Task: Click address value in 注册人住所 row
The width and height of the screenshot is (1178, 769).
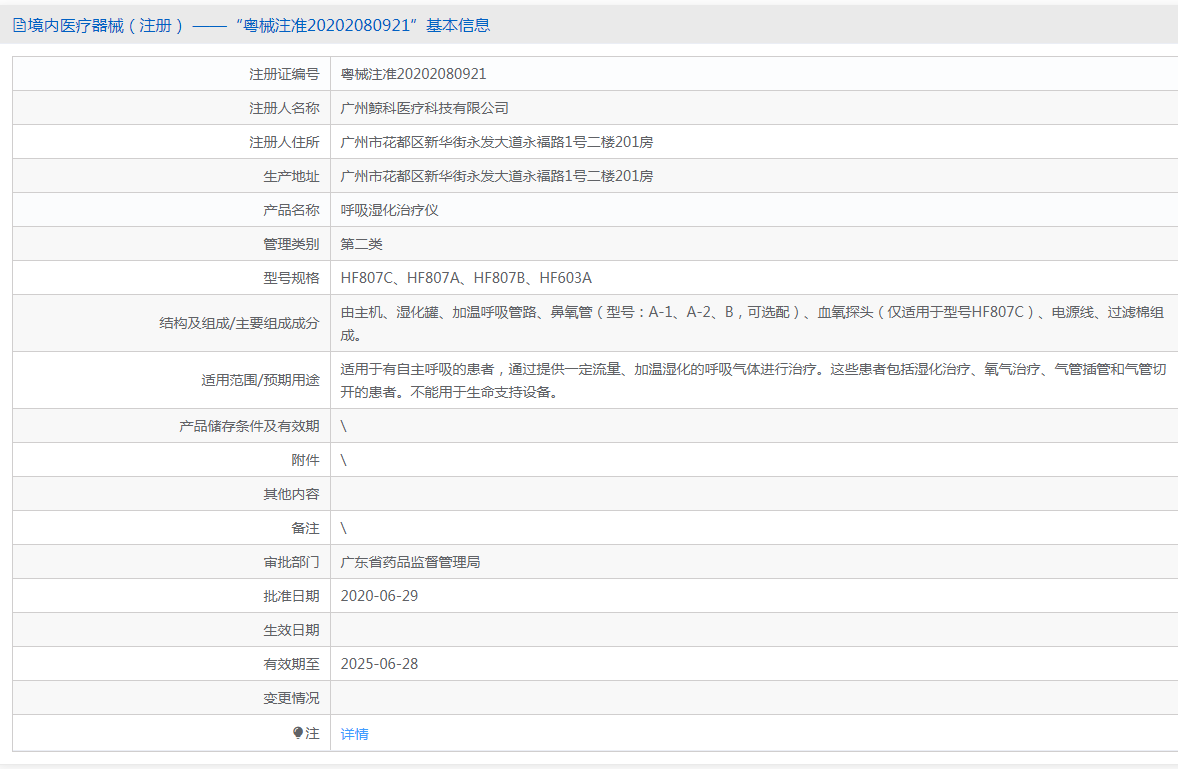Action: coord(497,142)
